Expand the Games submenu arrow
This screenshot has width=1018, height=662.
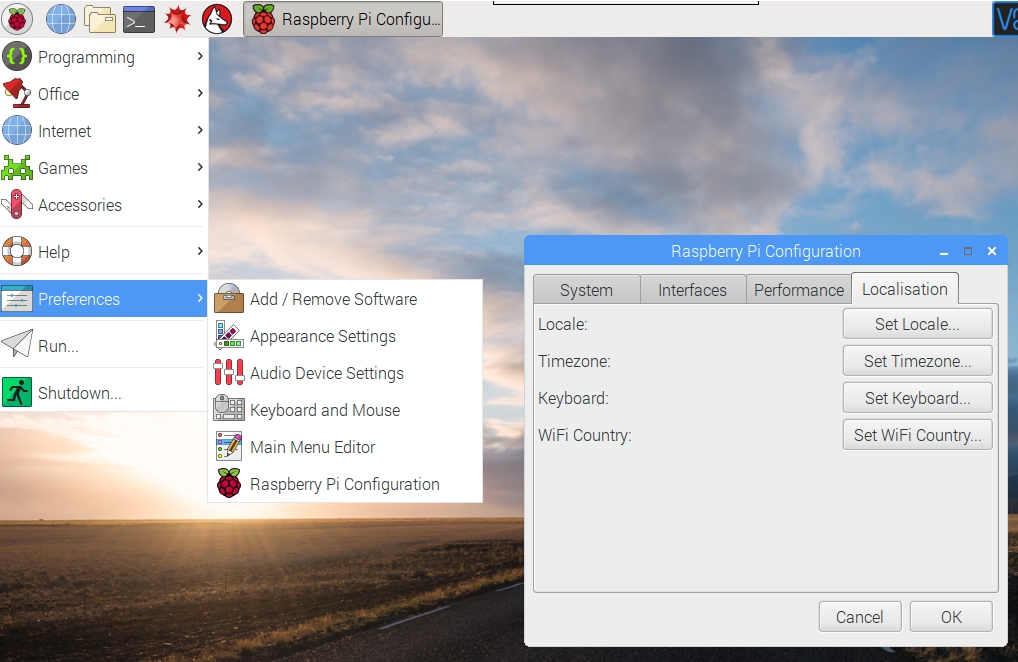click(200, 167)
